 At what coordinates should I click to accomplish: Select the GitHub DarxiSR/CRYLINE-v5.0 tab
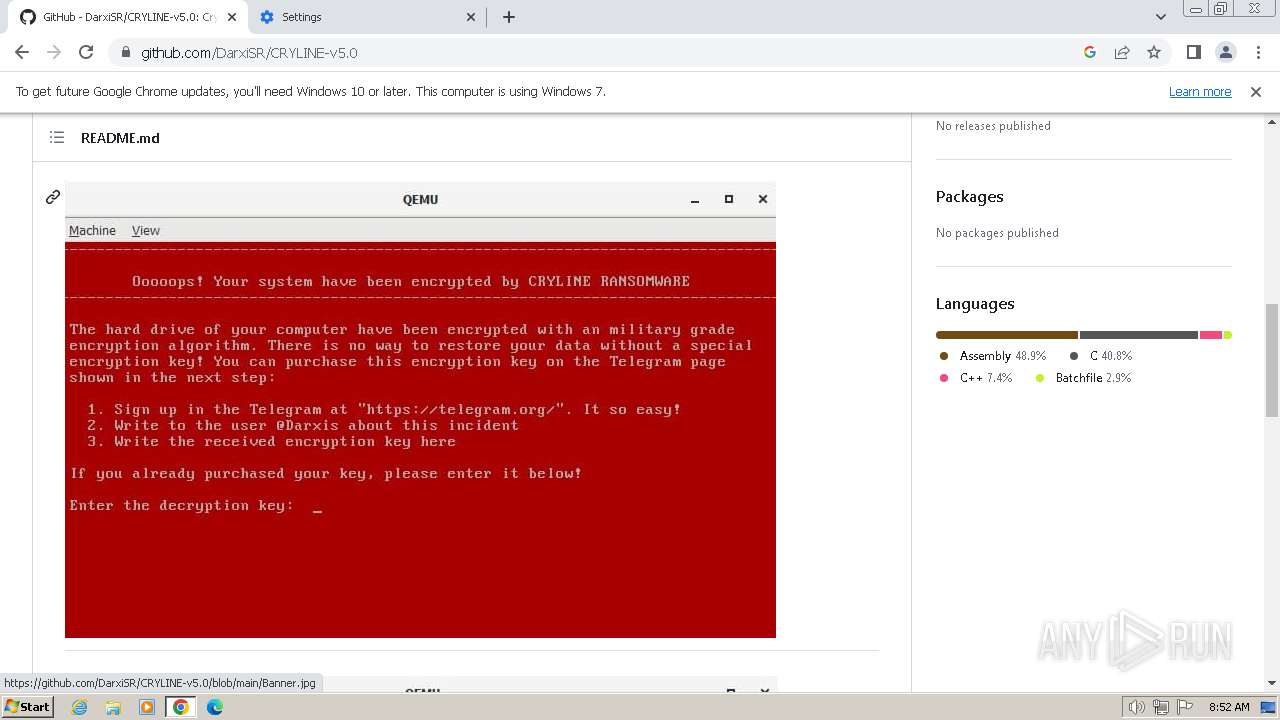point(126,17)
